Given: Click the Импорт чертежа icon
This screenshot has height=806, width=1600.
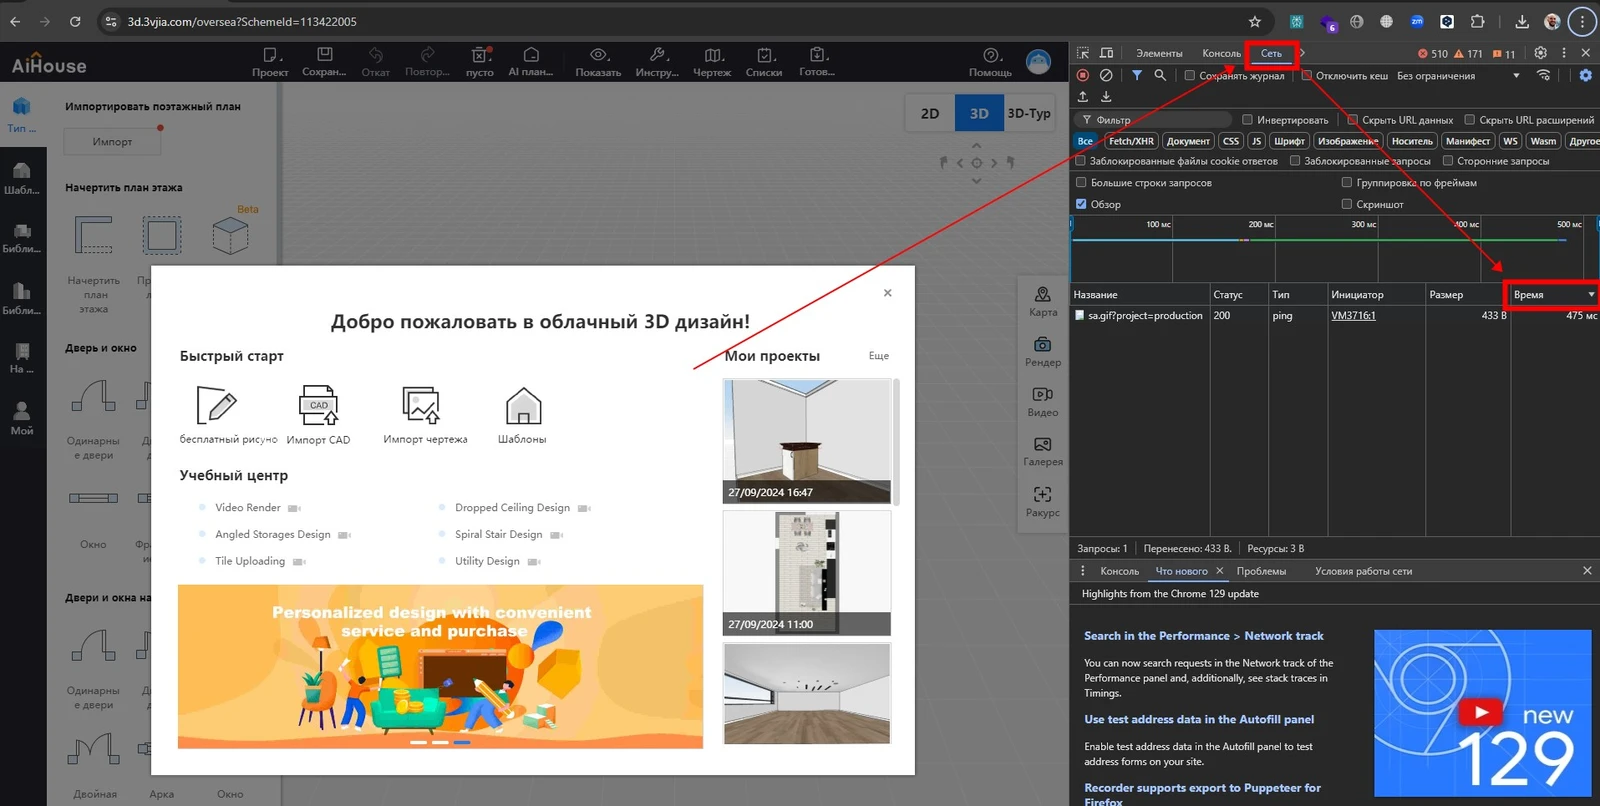Looking at the screenshot, I should (x=421, y=406).
